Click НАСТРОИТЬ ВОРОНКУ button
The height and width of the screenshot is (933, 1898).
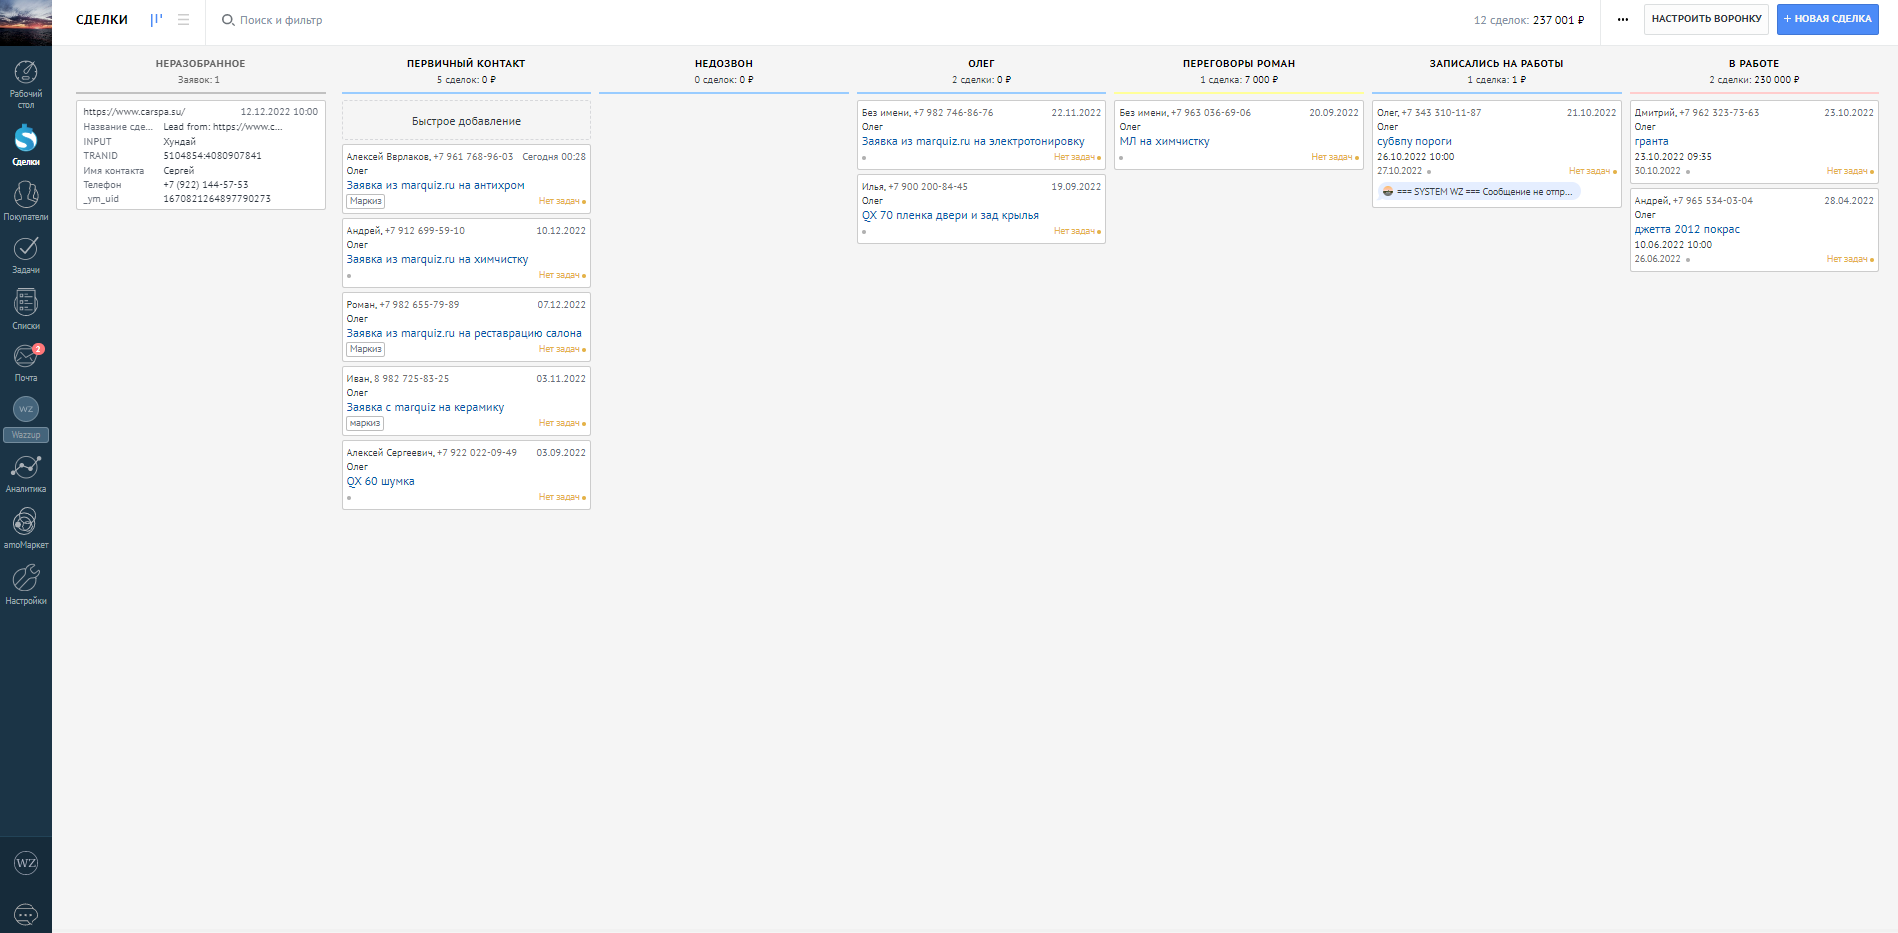pyautogui.click(x=1706, y=19)
